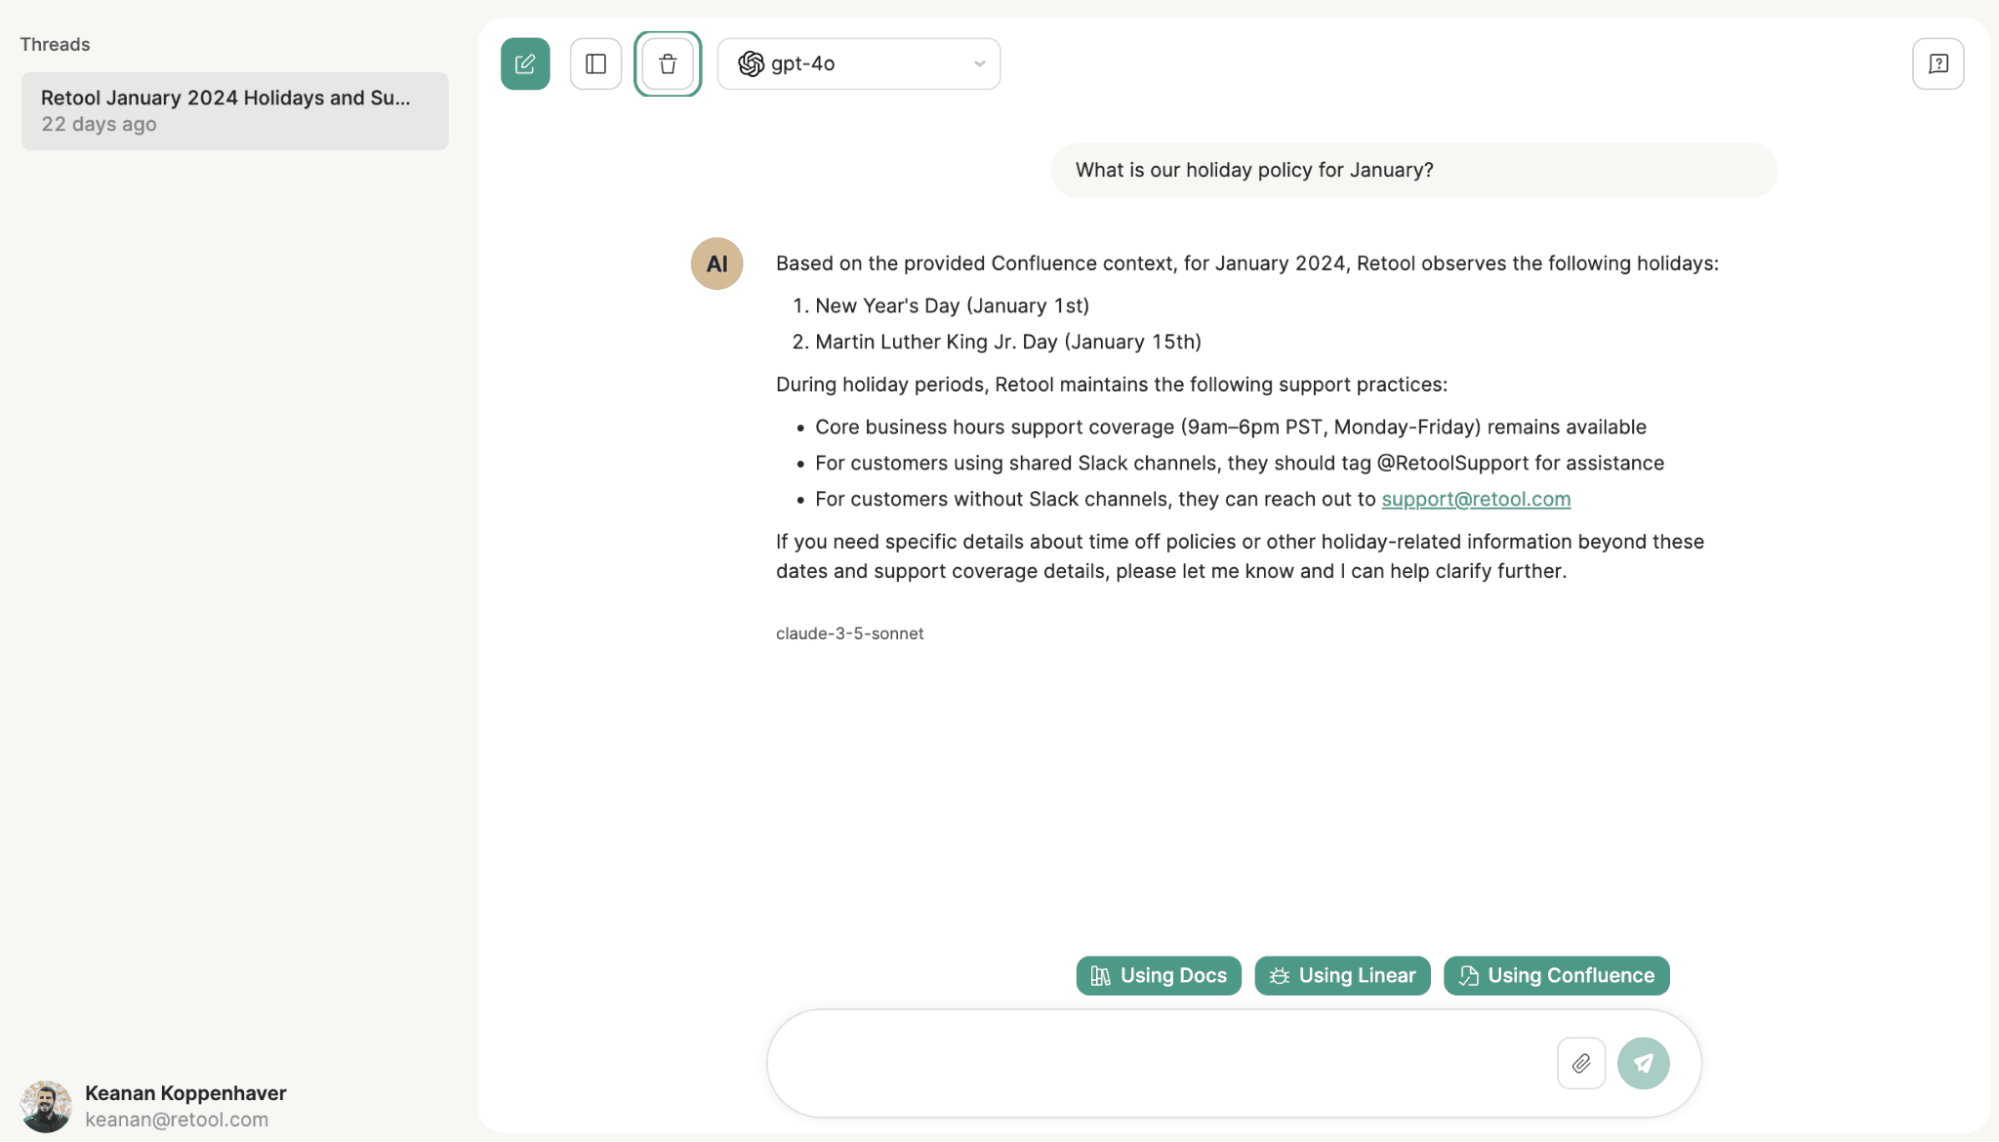Click the claude-3-5-sonnet model label
Viewport: 1999px width, 1142px height.
click(849, 633)
